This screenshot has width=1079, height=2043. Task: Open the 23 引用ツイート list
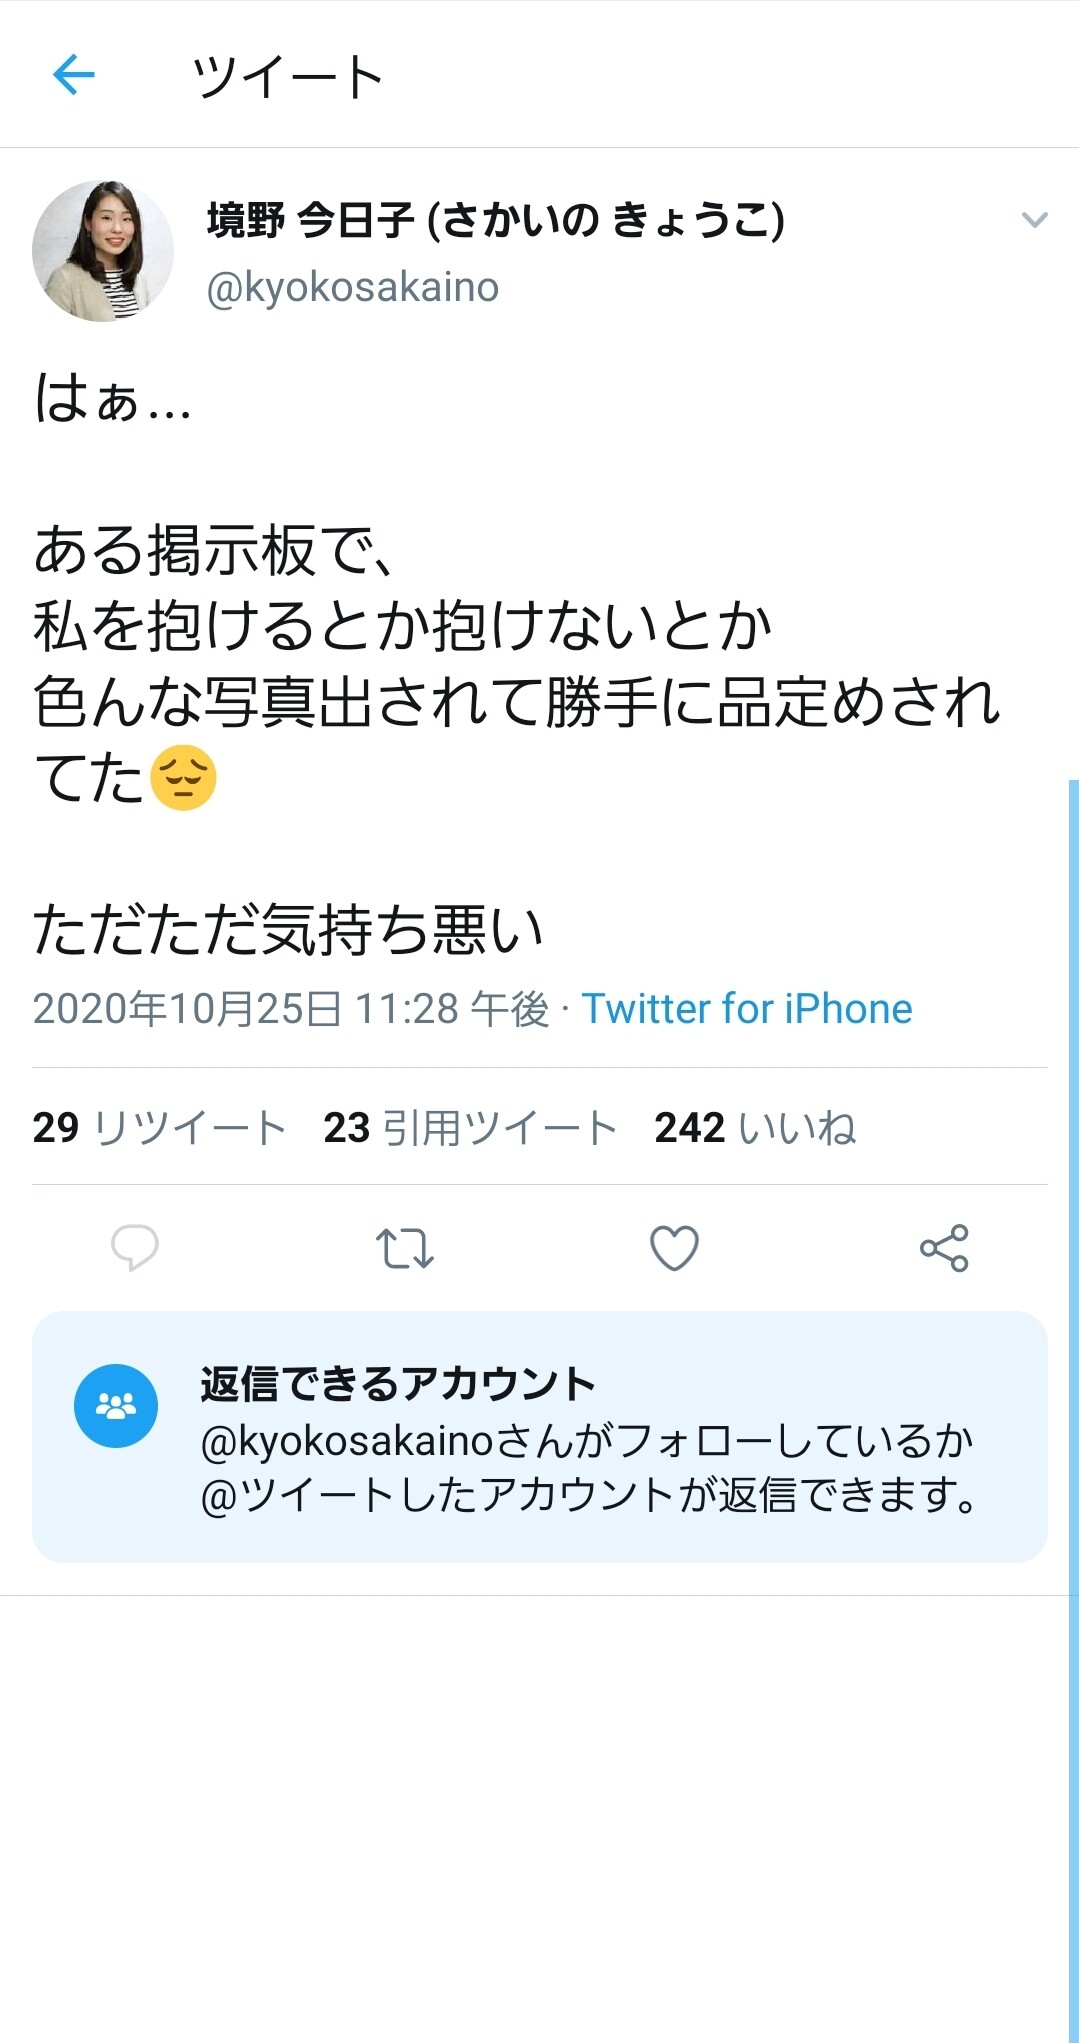point(470,1127)
